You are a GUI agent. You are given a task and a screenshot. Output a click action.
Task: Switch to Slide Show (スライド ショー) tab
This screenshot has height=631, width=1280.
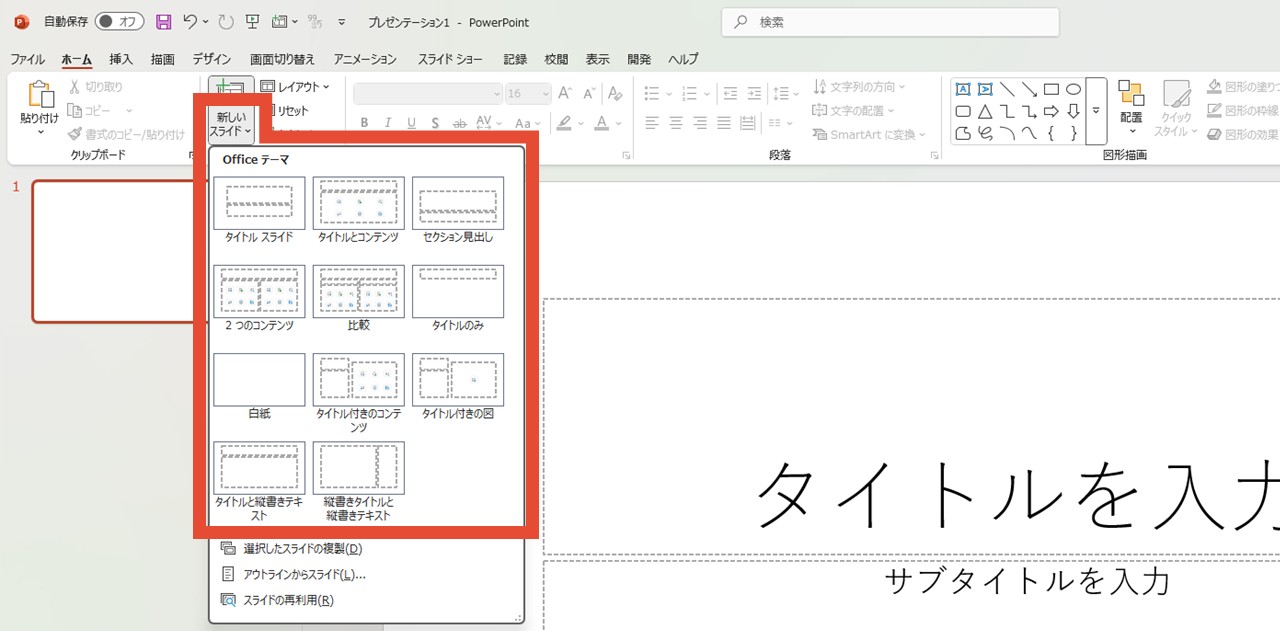point(450,59)
